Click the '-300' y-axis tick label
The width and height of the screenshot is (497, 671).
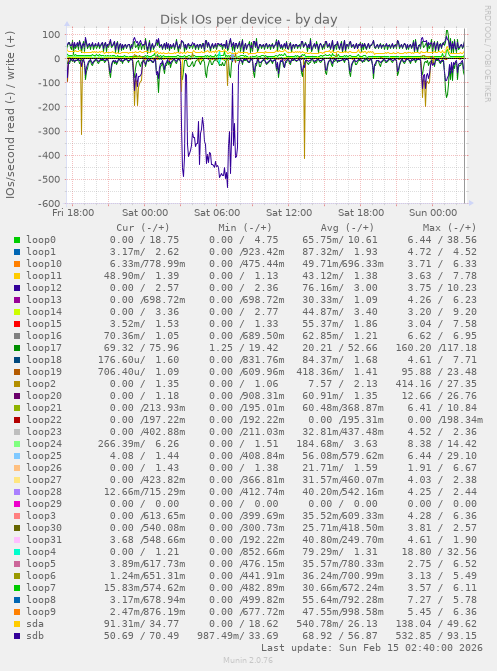coord(49,131)
